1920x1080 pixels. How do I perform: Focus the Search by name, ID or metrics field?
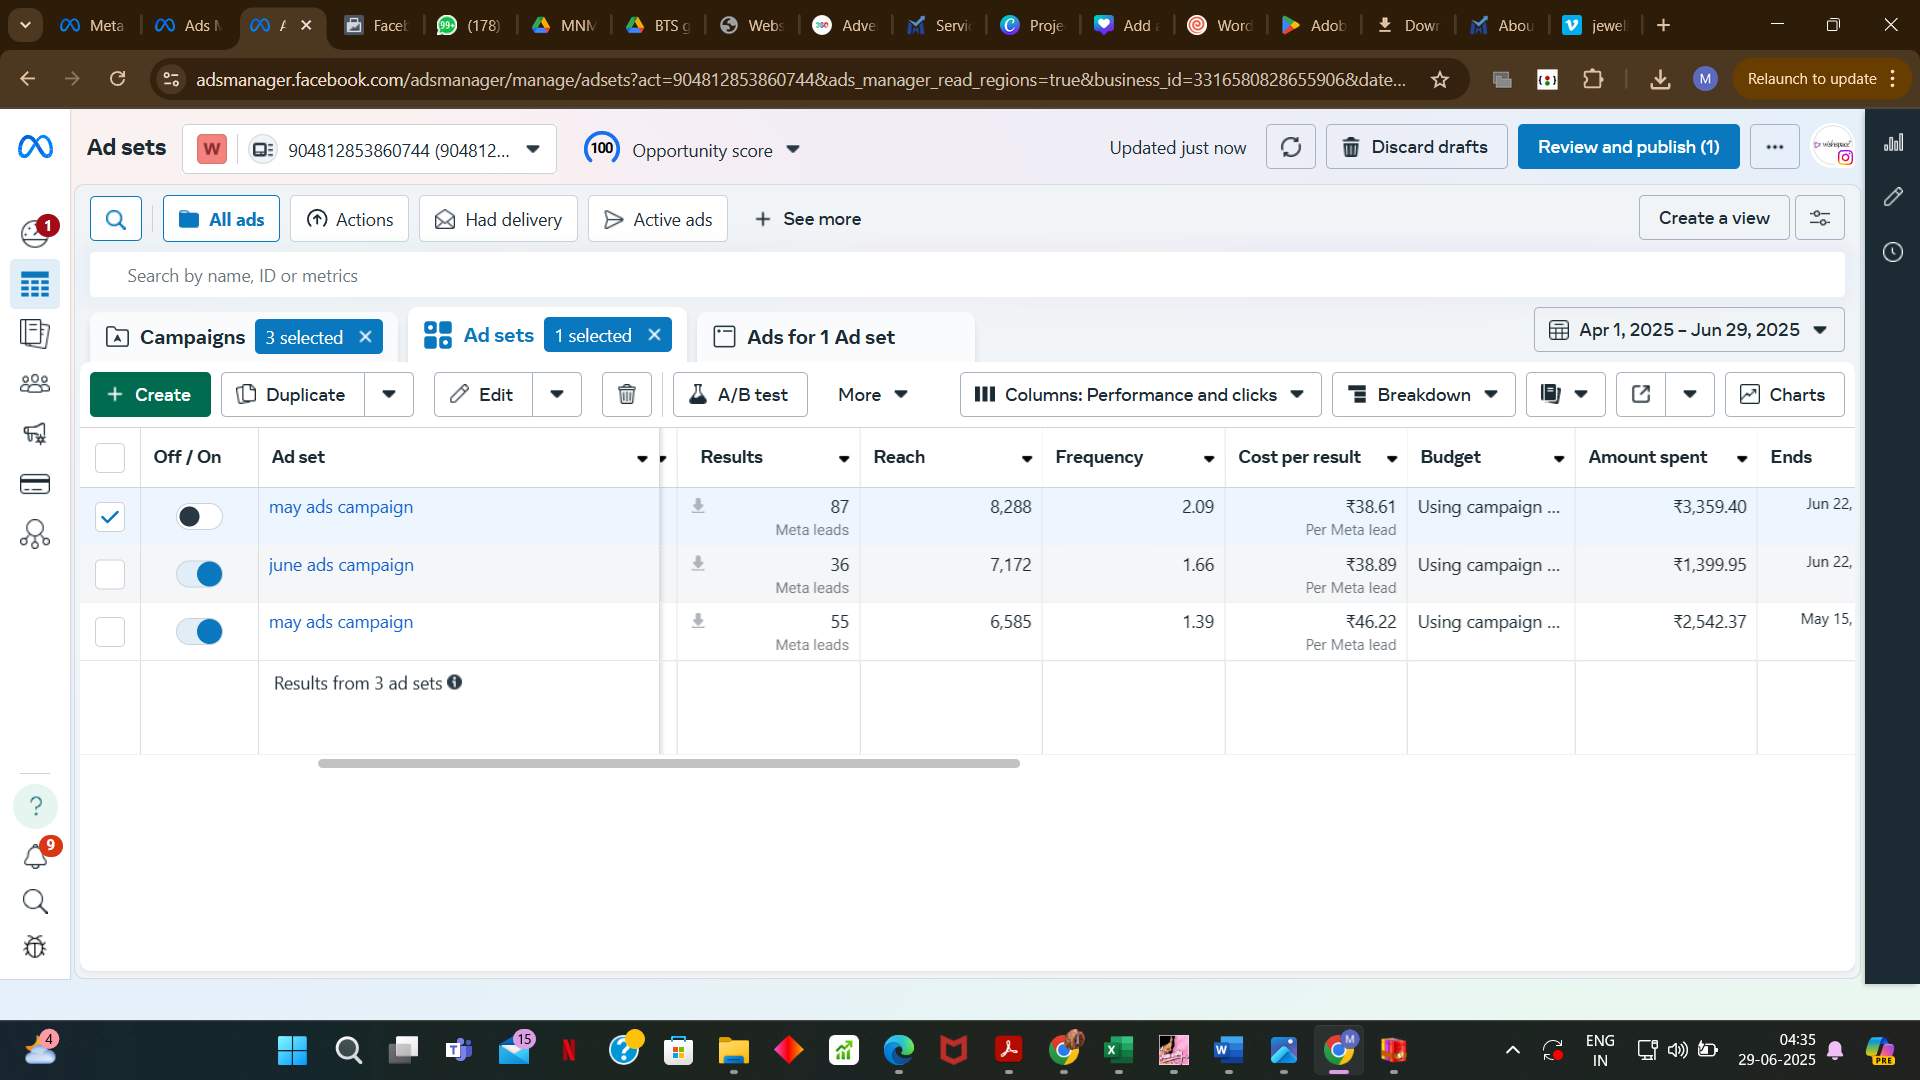coord(967,275)
